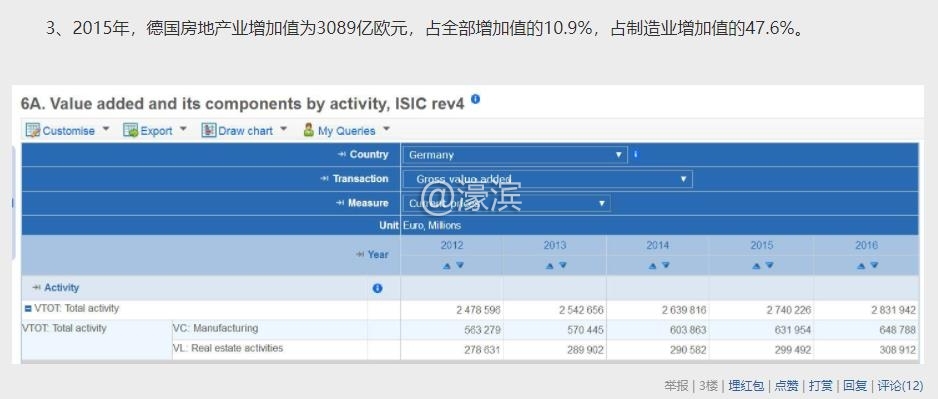
Task: Click the 2013 year header
Action: 555,245
